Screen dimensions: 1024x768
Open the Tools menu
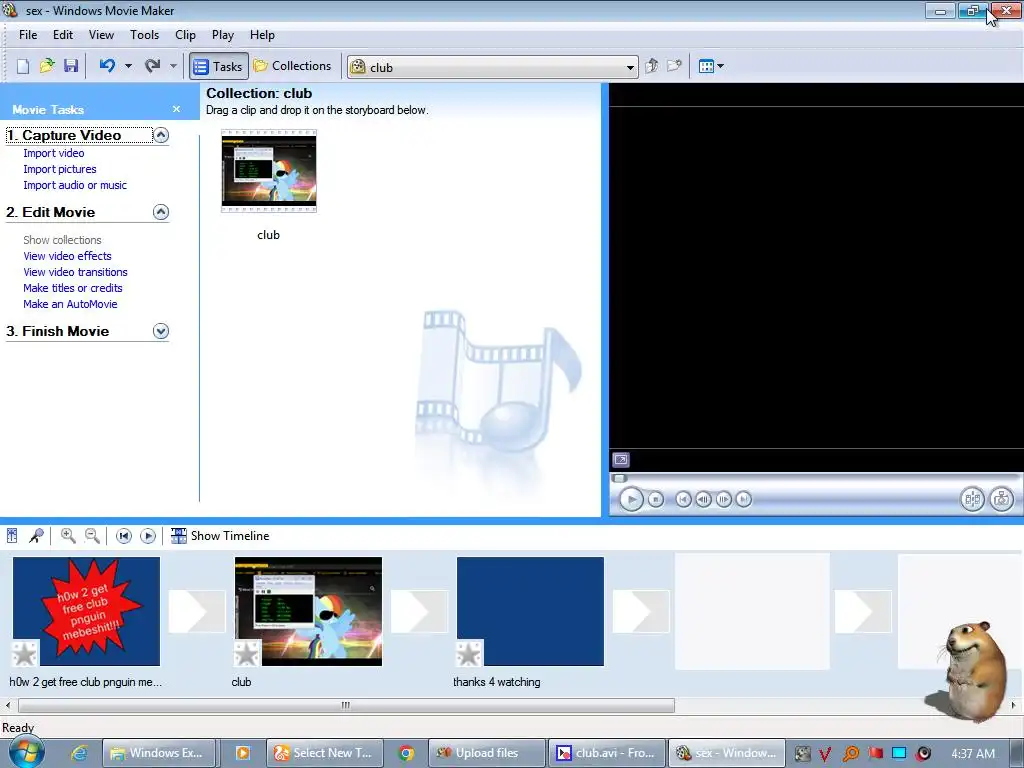coord(144,35)
